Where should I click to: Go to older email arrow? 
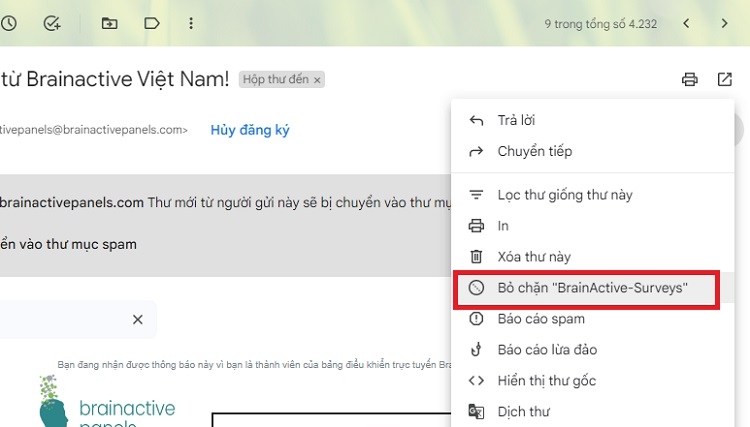tap(724, 23)
